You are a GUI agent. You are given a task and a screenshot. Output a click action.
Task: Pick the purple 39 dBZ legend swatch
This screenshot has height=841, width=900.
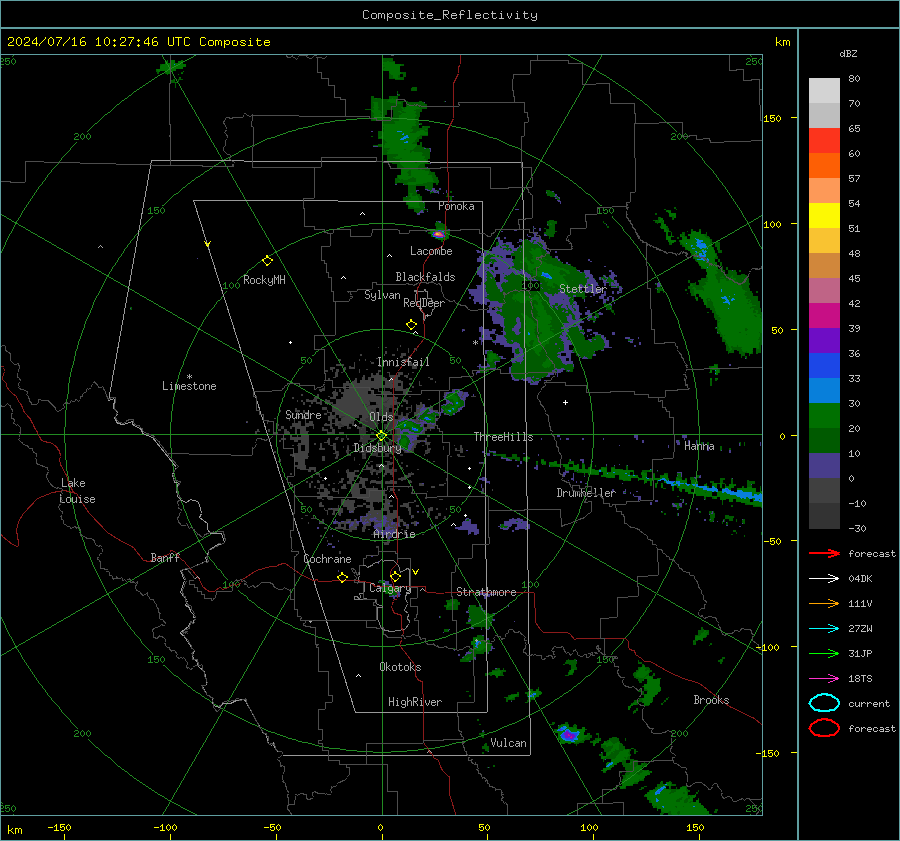click(824, 341)
